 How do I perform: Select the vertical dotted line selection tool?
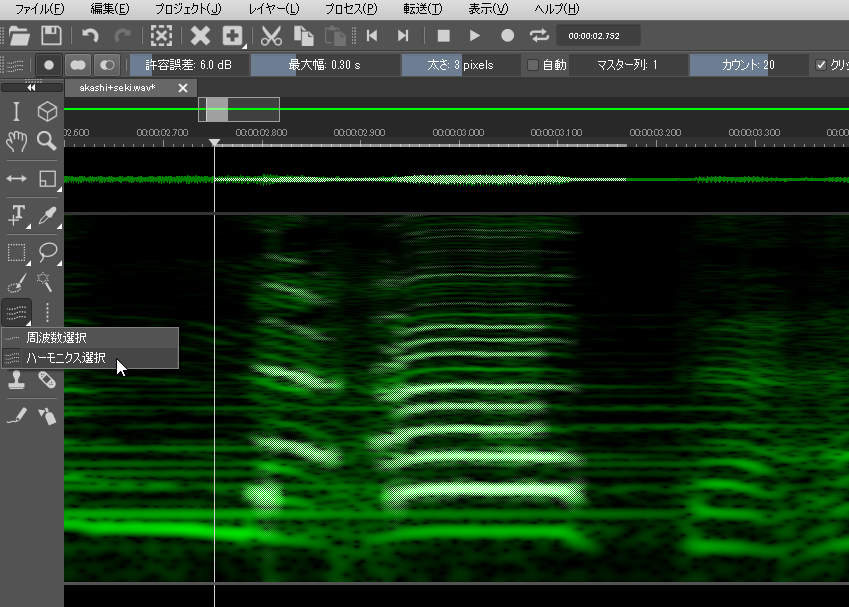coord(47,312)
